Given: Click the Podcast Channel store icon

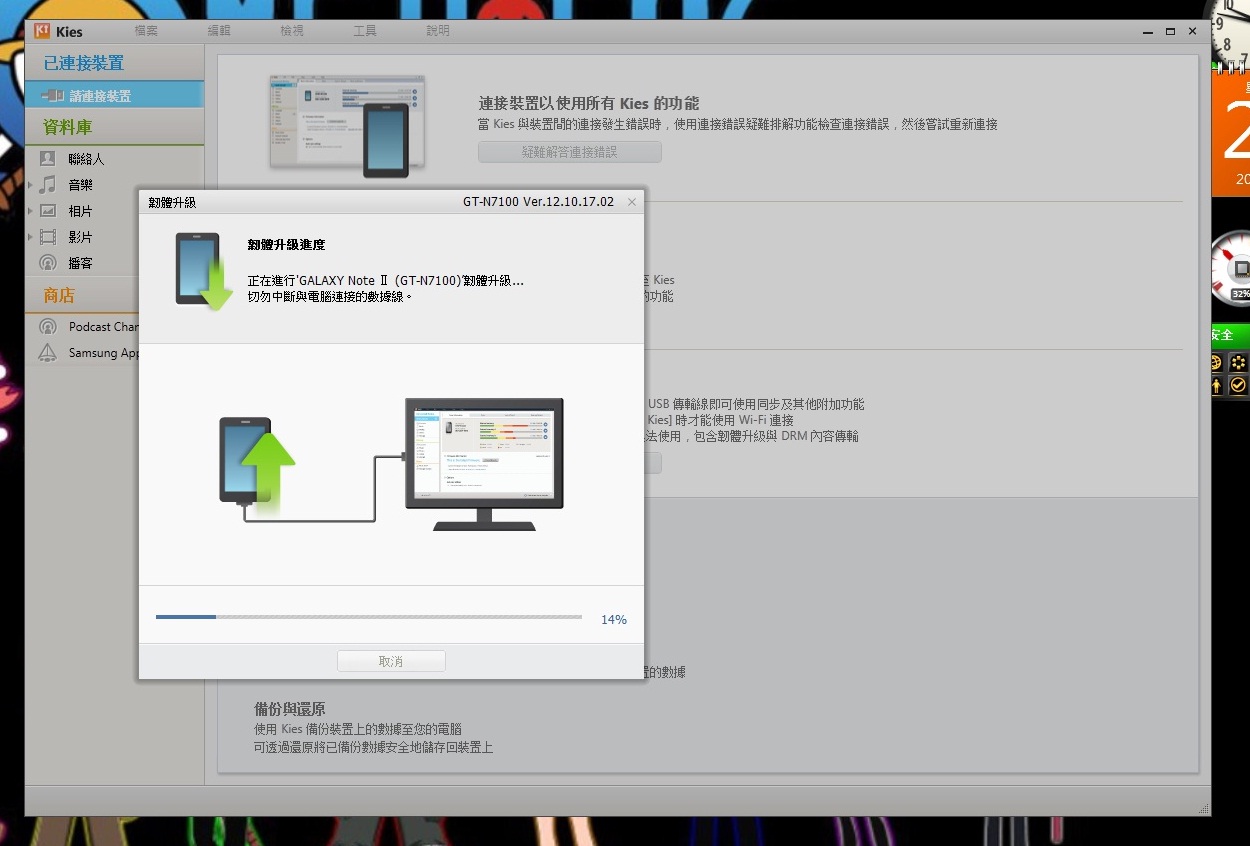Looking at the screenshot, I should (x=47, y=327).
